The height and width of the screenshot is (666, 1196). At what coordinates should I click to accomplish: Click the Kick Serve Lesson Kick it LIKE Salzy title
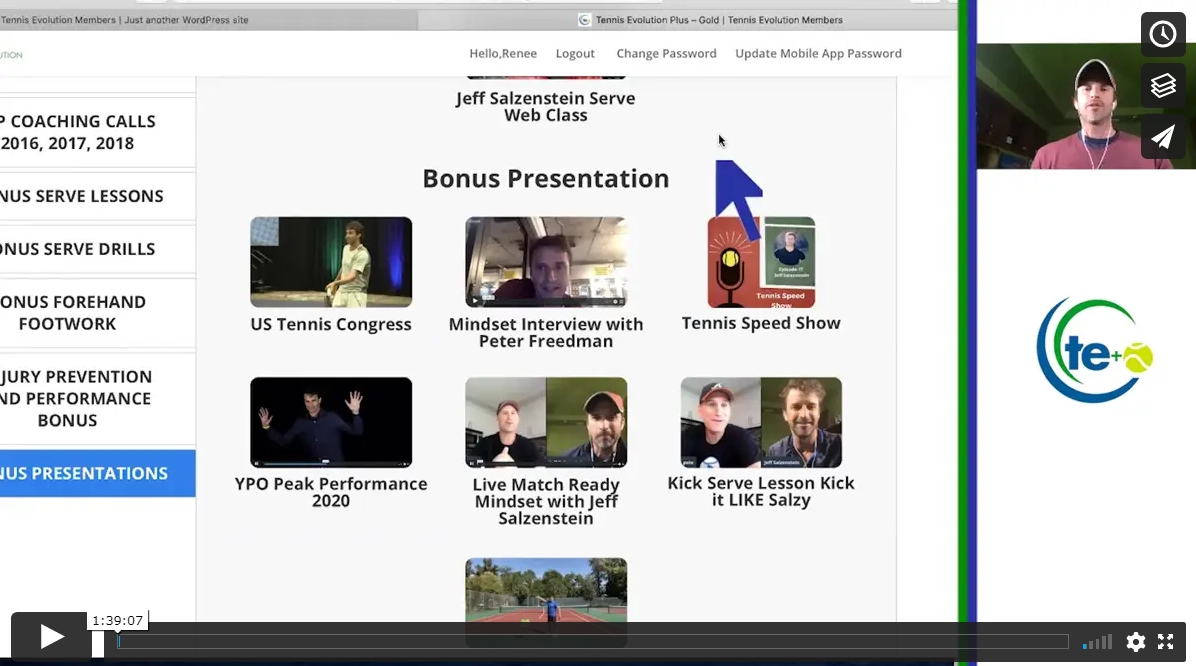pyautogui.click(x=761, y=491)
